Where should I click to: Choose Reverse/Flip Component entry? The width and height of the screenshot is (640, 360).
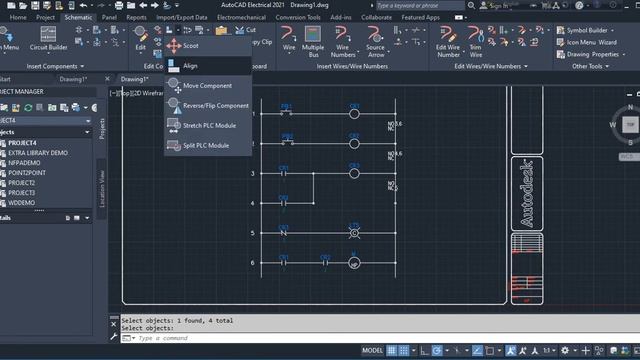(208, 106)
